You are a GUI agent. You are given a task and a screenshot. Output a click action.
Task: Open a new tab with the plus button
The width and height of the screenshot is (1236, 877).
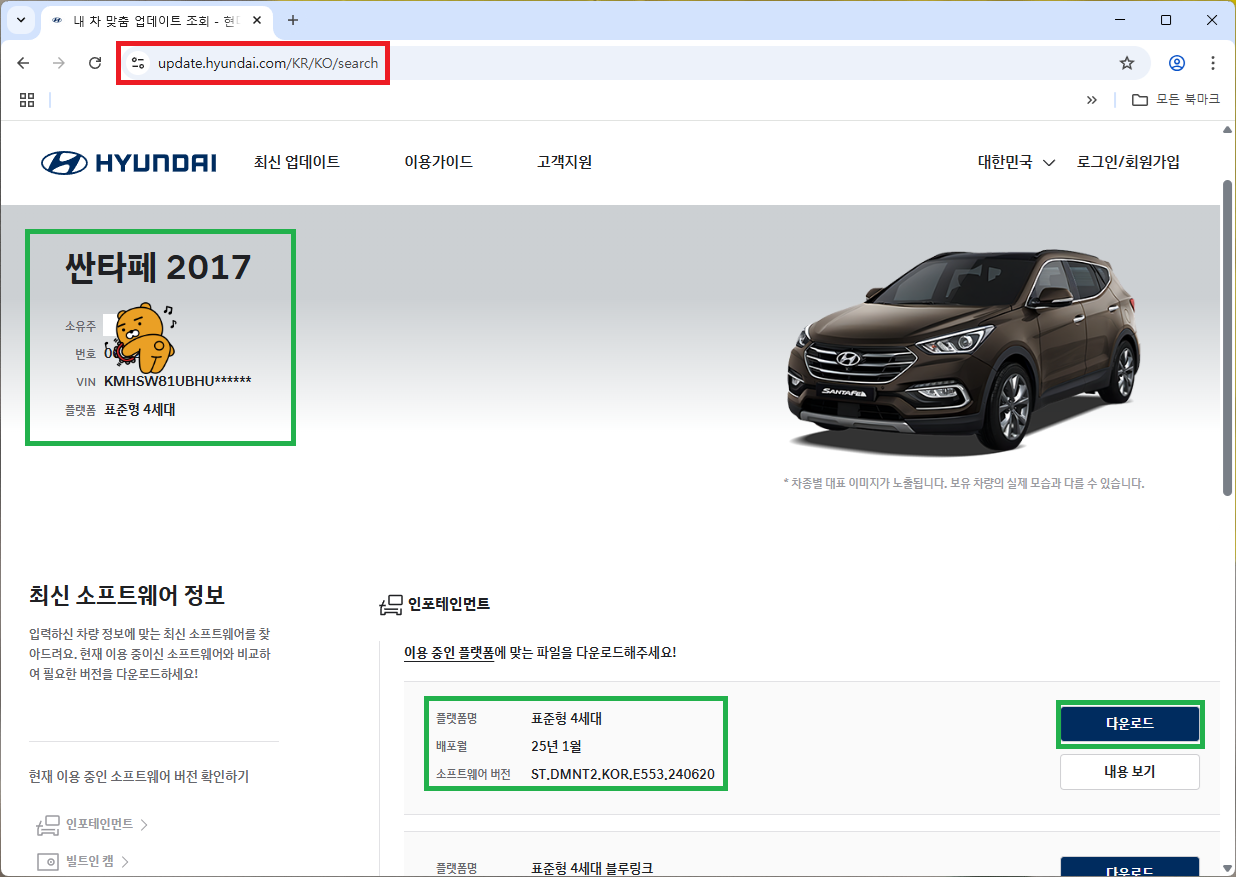[293, 20]
